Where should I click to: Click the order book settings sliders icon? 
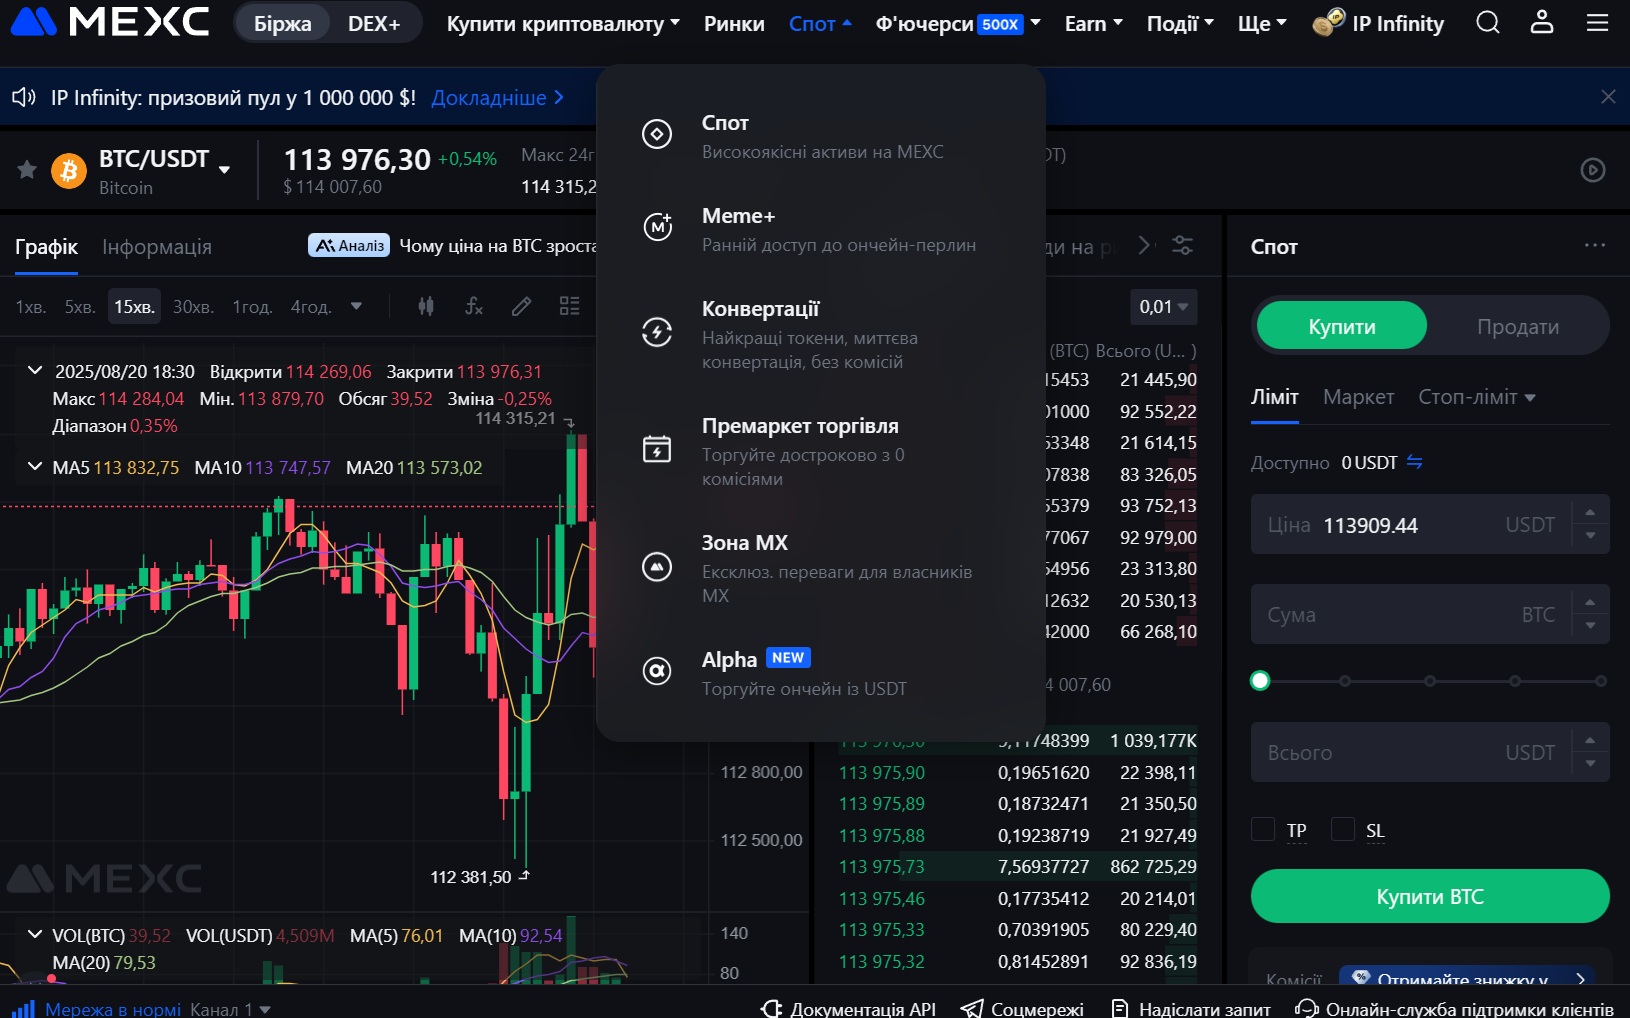click(x=1182, y=246)
